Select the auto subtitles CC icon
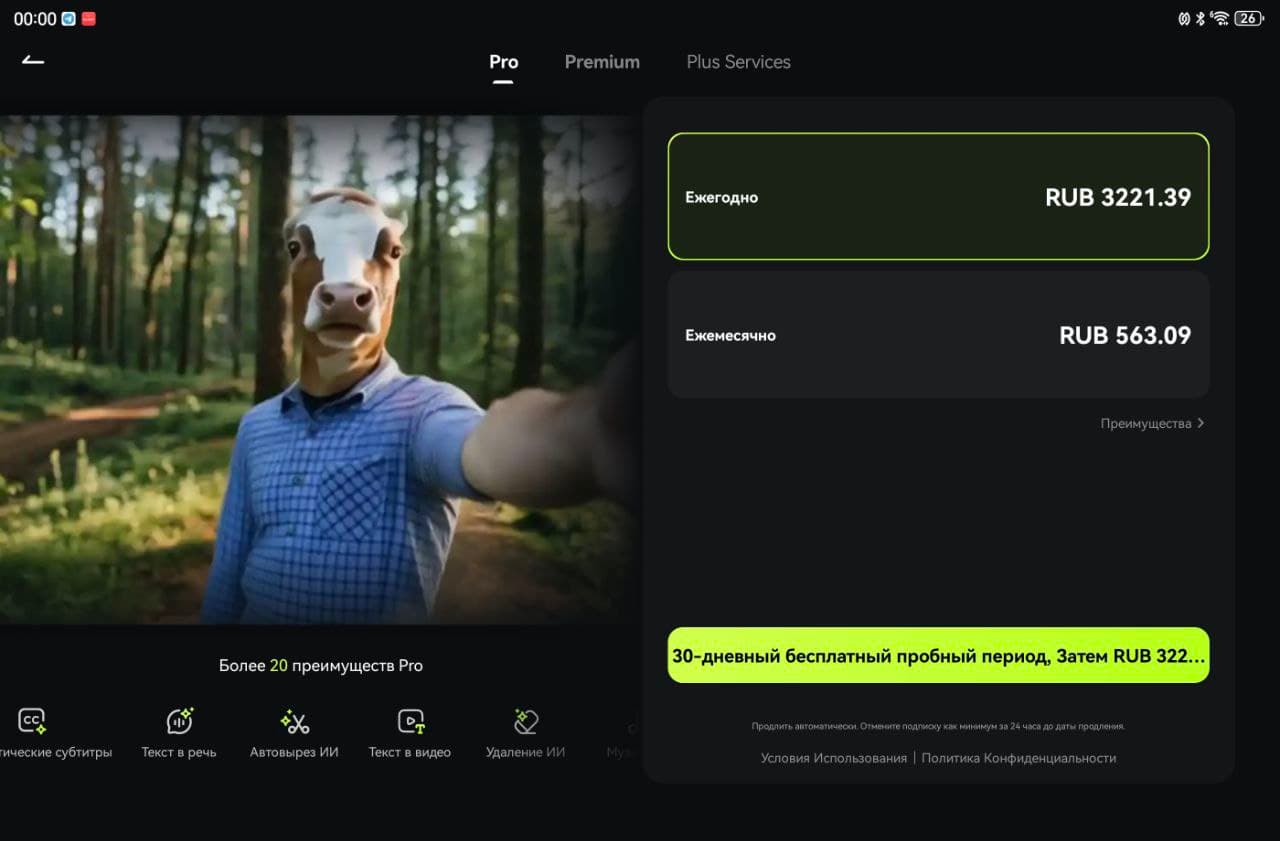 tap(32, 721)
